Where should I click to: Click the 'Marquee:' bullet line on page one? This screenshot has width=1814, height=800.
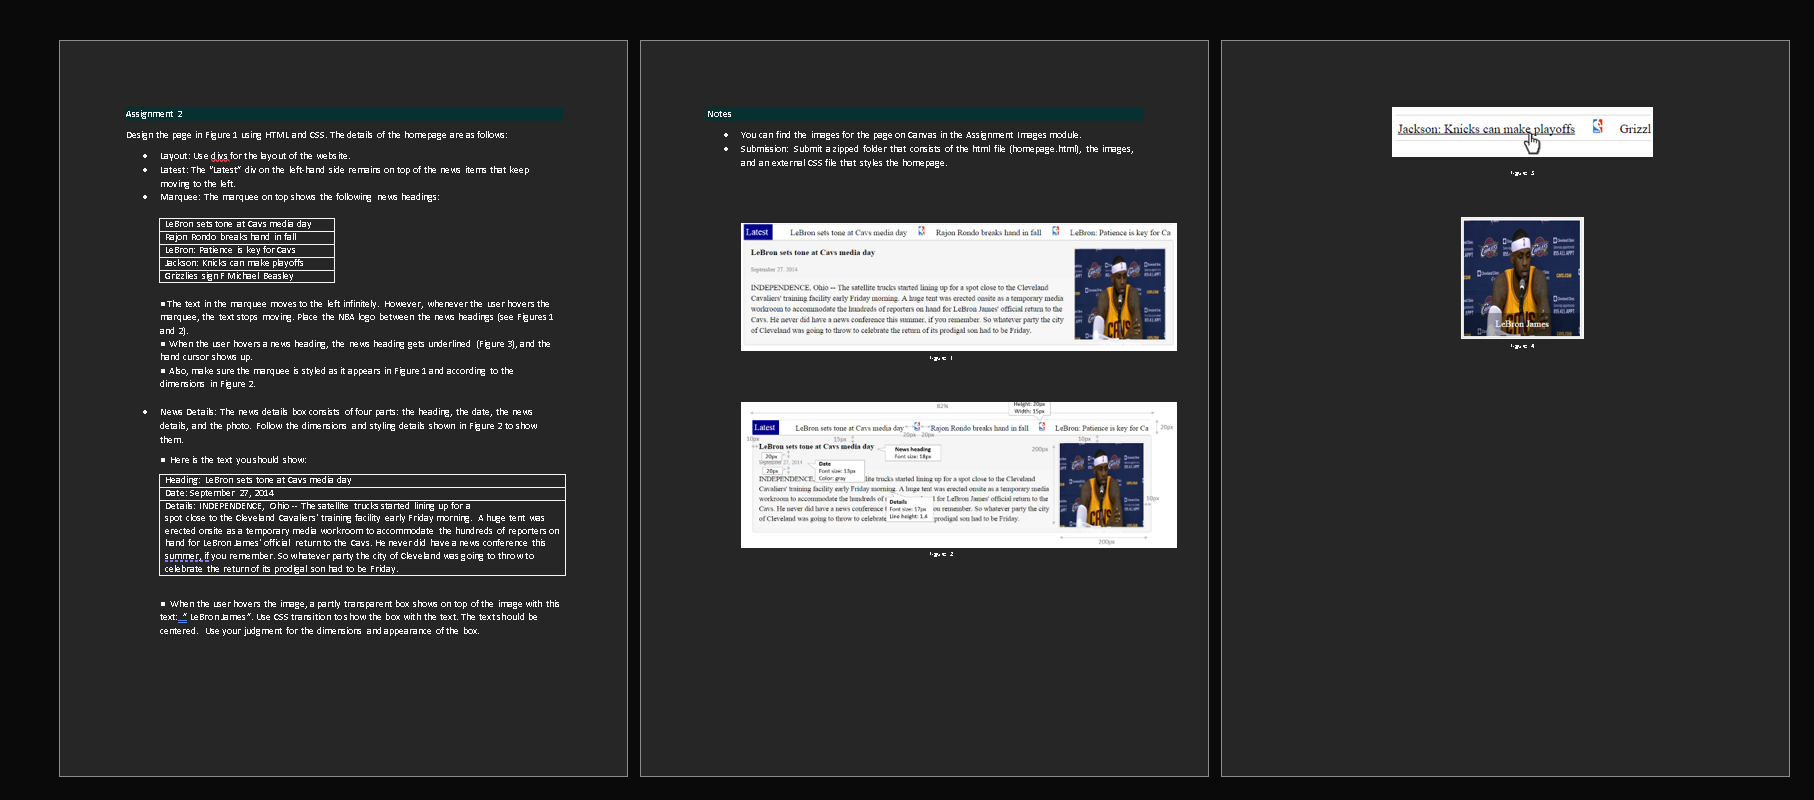click(x=300, y=197)
